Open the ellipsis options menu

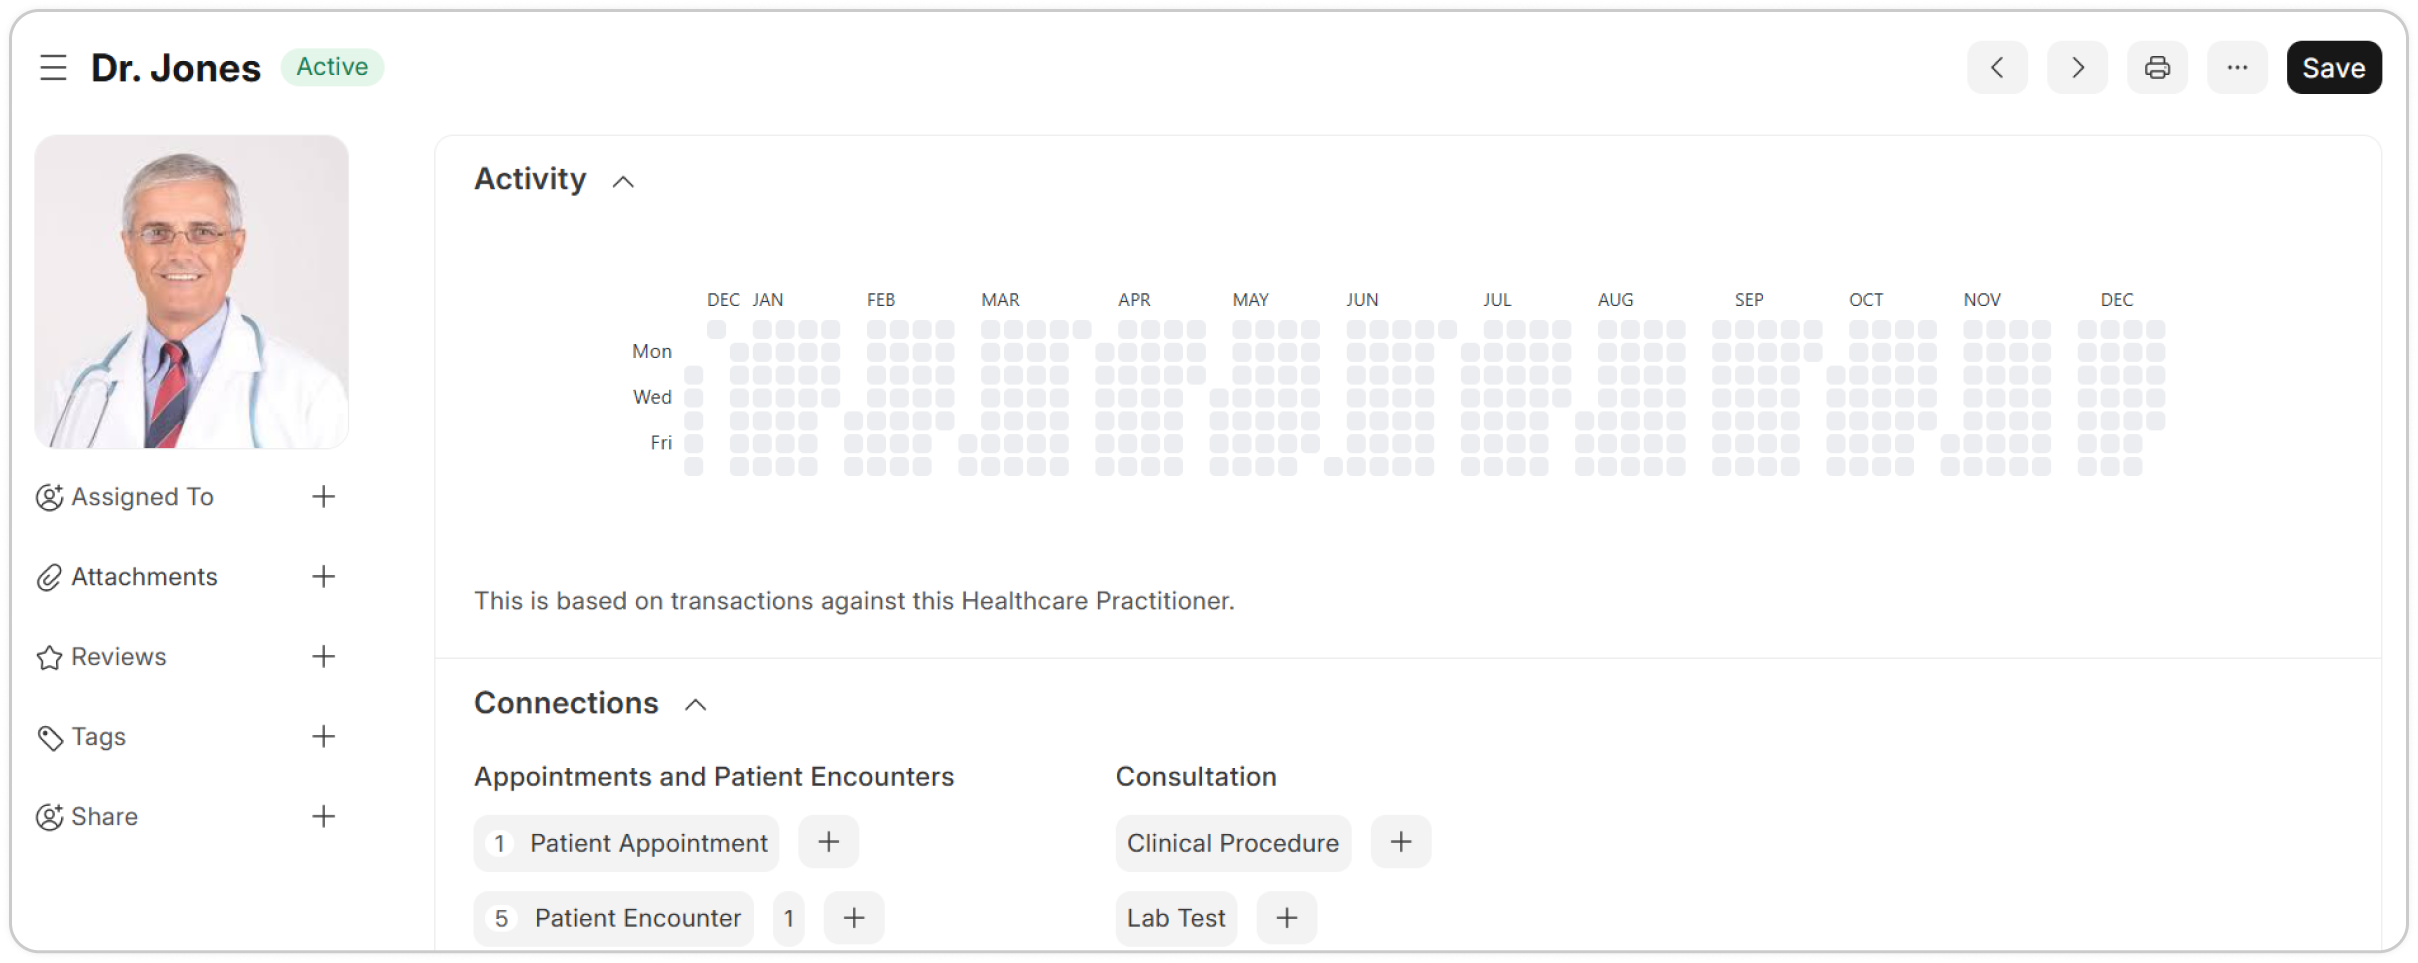tap(2237, 67)
